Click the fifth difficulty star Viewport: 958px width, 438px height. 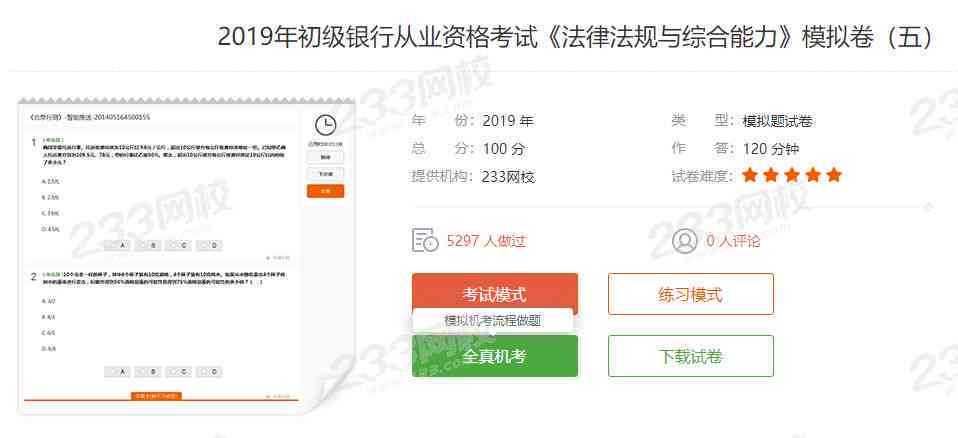pyautogui.click(x=834, y=176)
